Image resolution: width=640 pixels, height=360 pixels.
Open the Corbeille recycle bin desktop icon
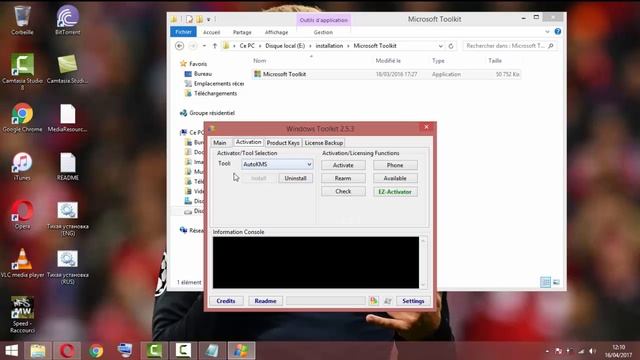pos(22,20)
